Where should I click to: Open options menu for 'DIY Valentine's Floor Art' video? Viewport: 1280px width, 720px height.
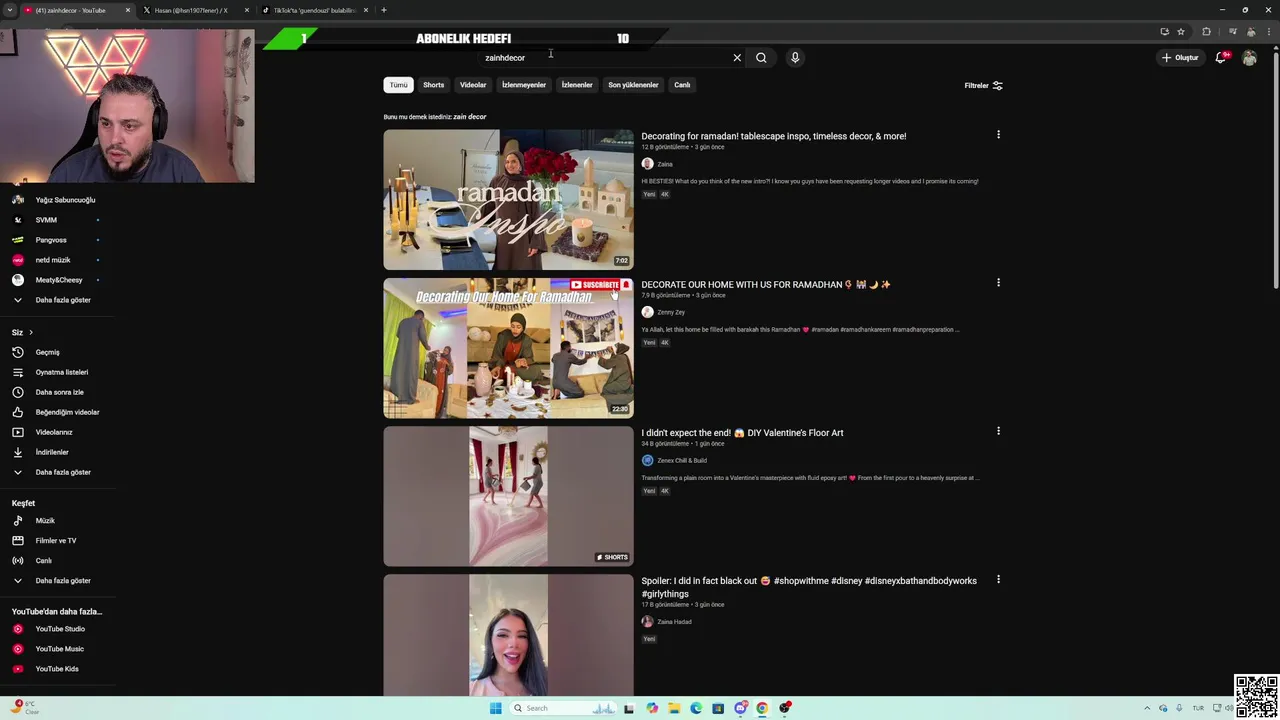998,431
